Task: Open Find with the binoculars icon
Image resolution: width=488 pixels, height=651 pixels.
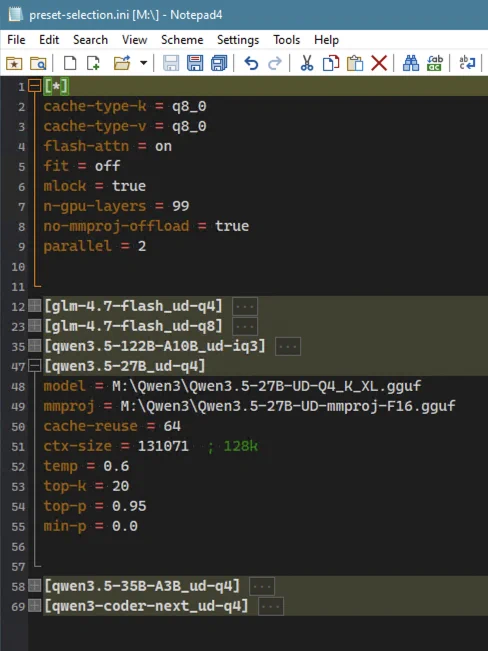Action: click(x=411, y=64)
